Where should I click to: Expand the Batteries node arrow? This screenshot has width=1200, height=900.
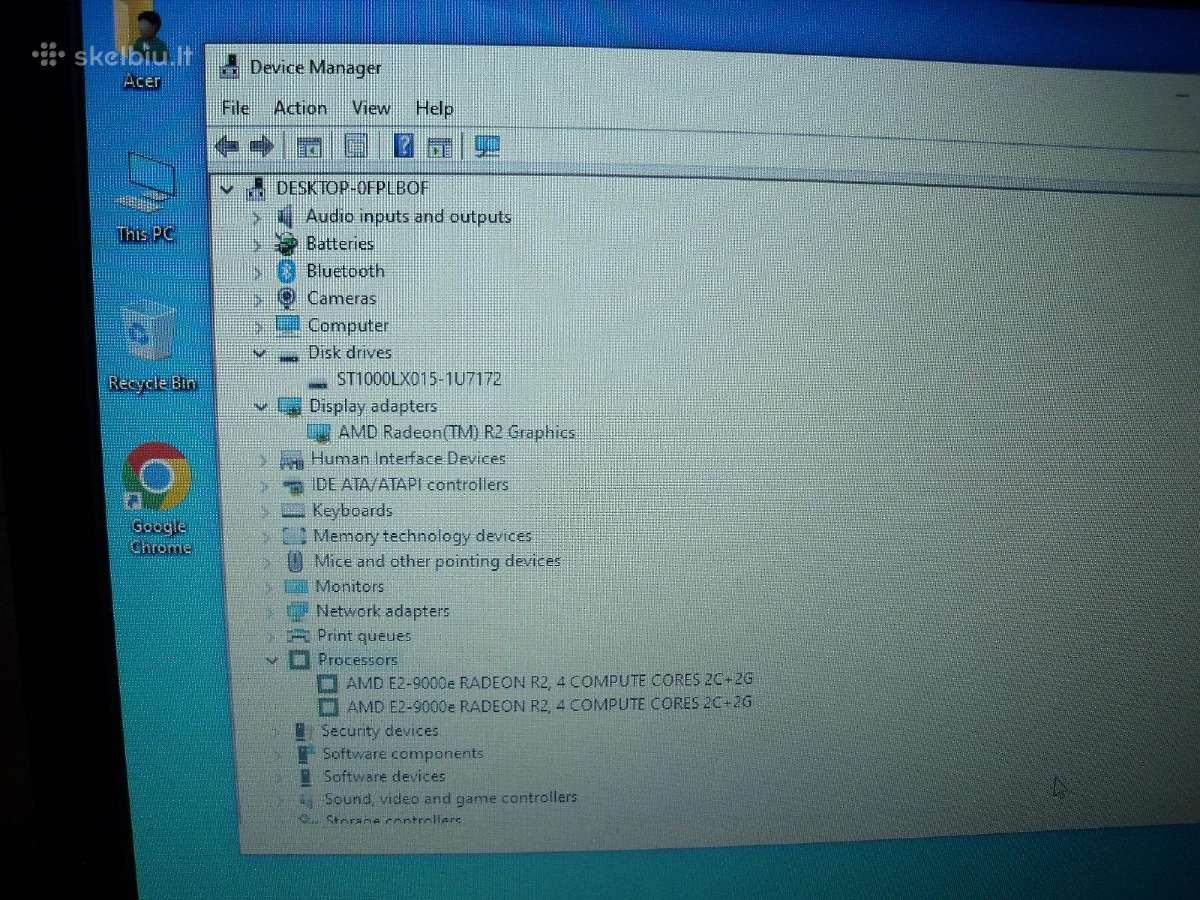pyautogui.click(x=258, y=244)
